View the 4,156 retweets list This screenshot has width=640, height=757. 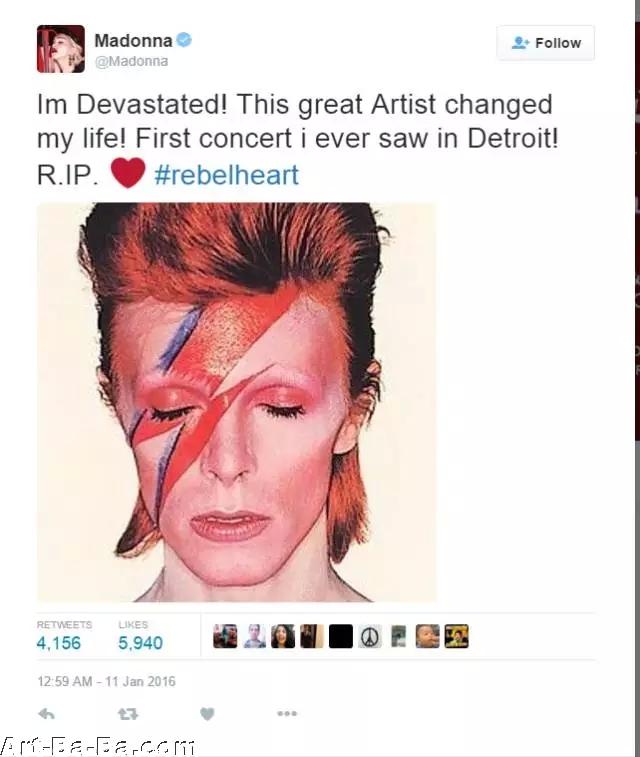pos(59,643)
